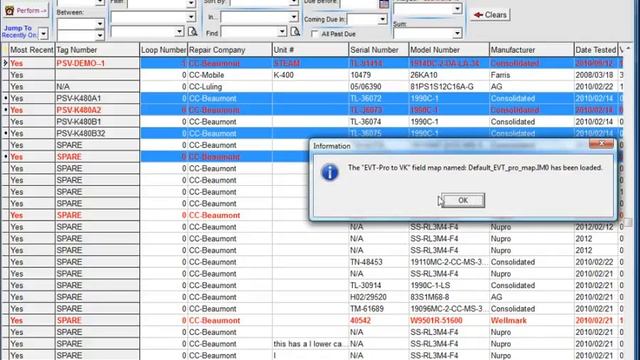Sort by Loop Number column header
The image size is (640, 360).
[x=163, y=50]
